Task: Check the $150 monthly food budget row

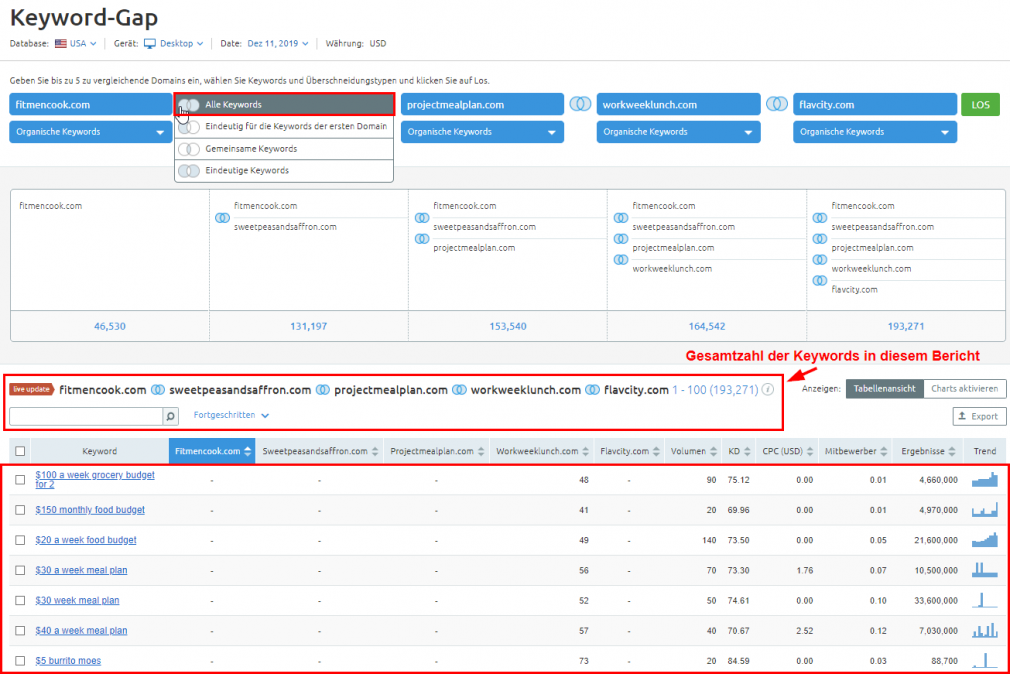Action: pyautogui.click(x=20, y=510)
